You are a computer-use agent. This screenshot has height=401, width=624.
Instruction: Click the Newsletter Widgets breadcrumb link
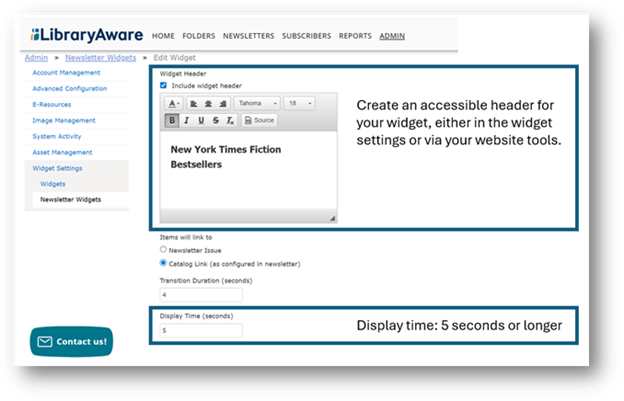pyautogui.click(x=101, y=58)
